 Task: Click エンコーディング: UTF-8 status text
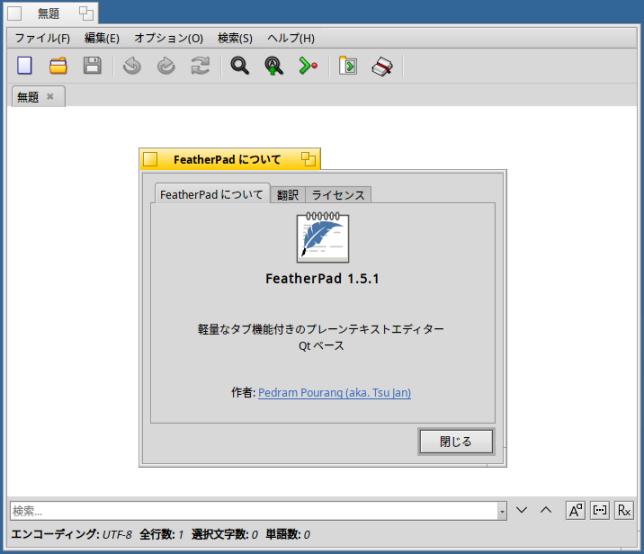71,534
